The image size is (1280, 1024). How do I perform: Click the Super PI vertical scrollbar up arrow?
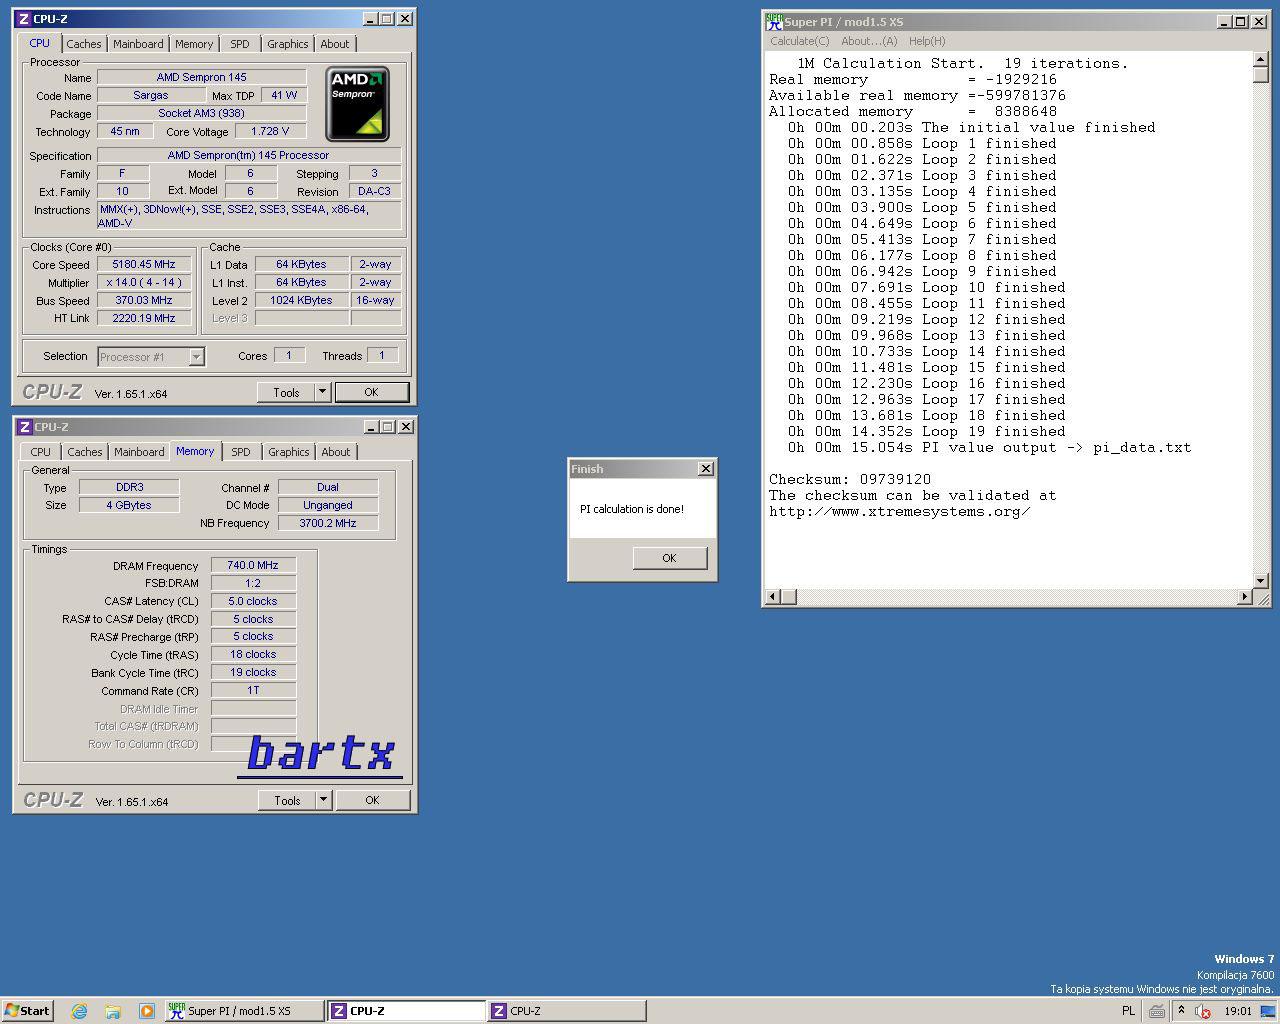[x=1260, y=60]
